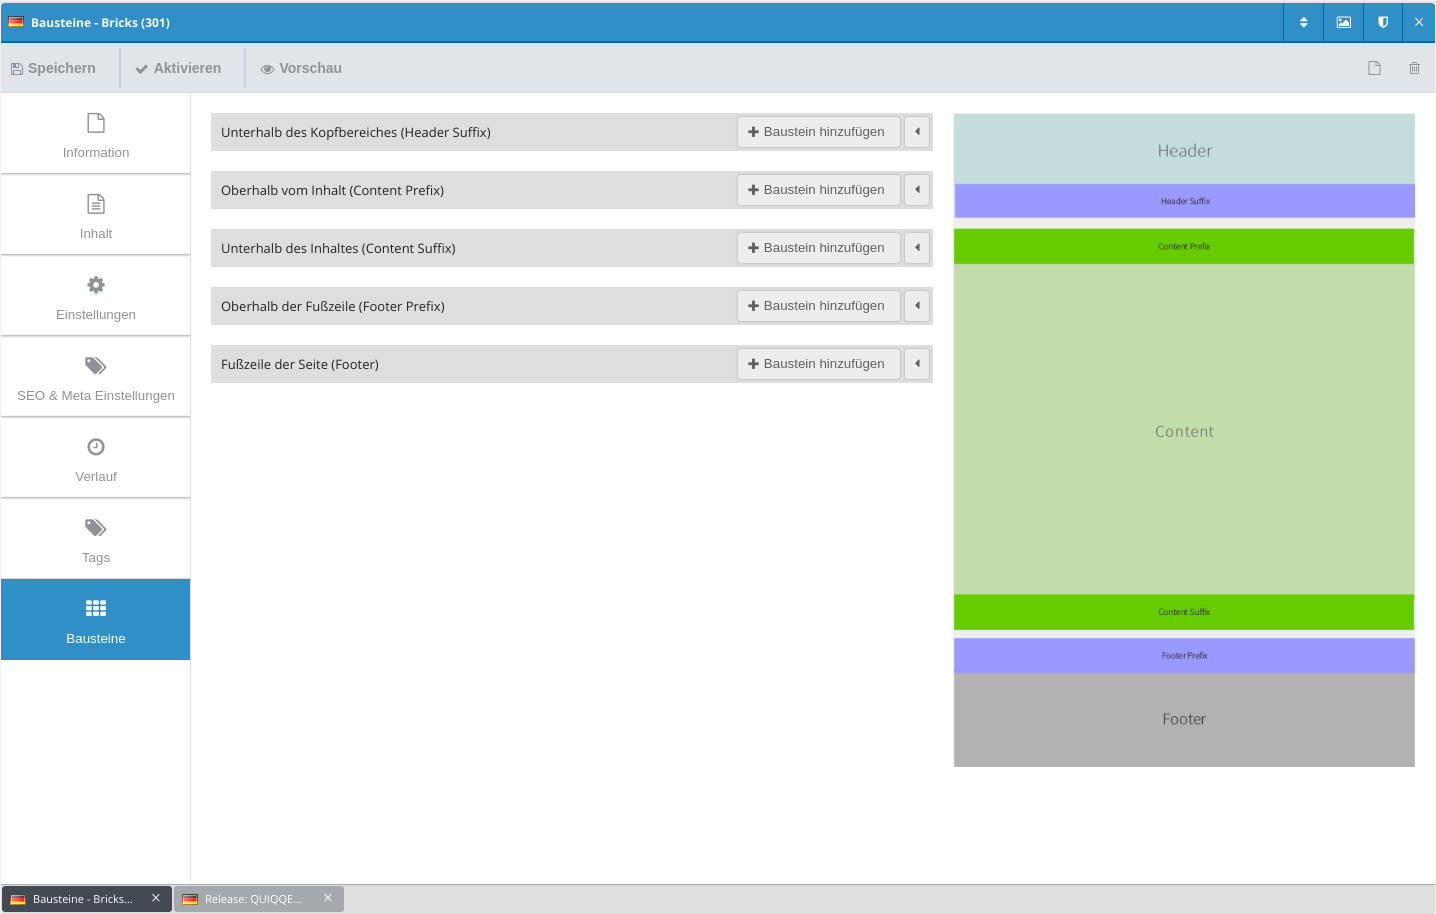Switch to the Information tab

[x=96, y=135]
